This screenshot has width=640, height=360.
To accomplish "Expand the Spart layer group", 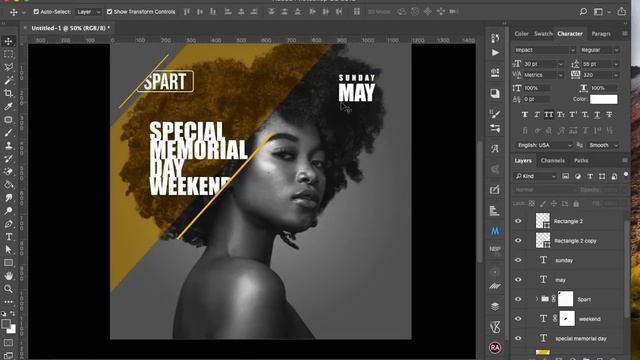I will [x=537, y=299].
